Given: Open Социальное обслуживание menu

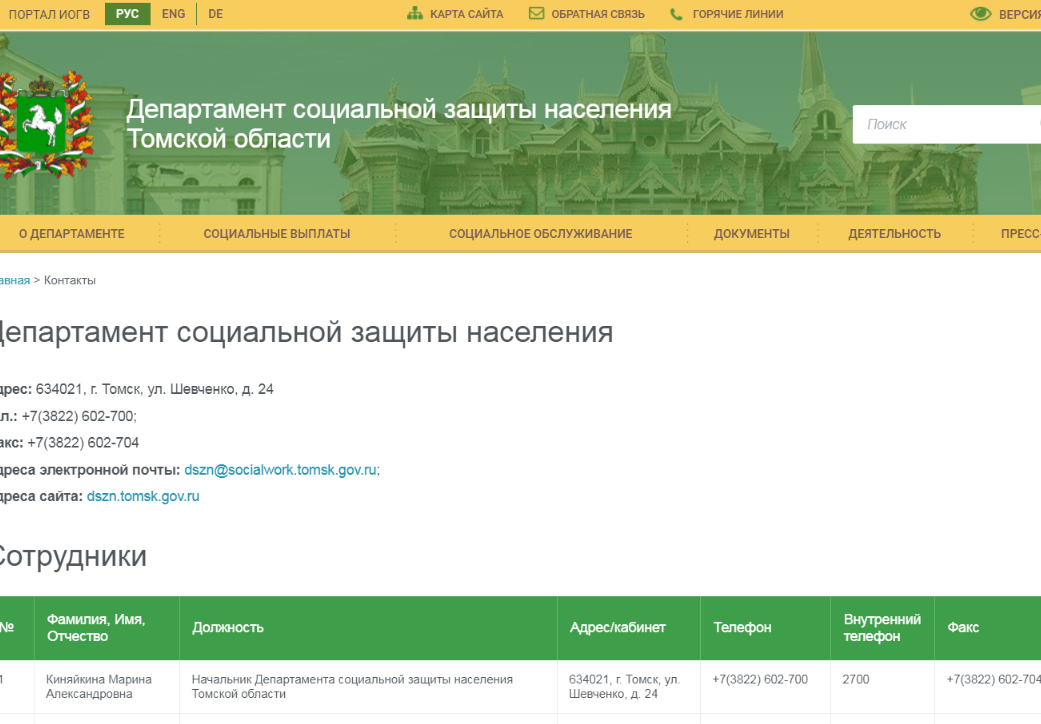Looking at the screenshot, I should point(540,234).
